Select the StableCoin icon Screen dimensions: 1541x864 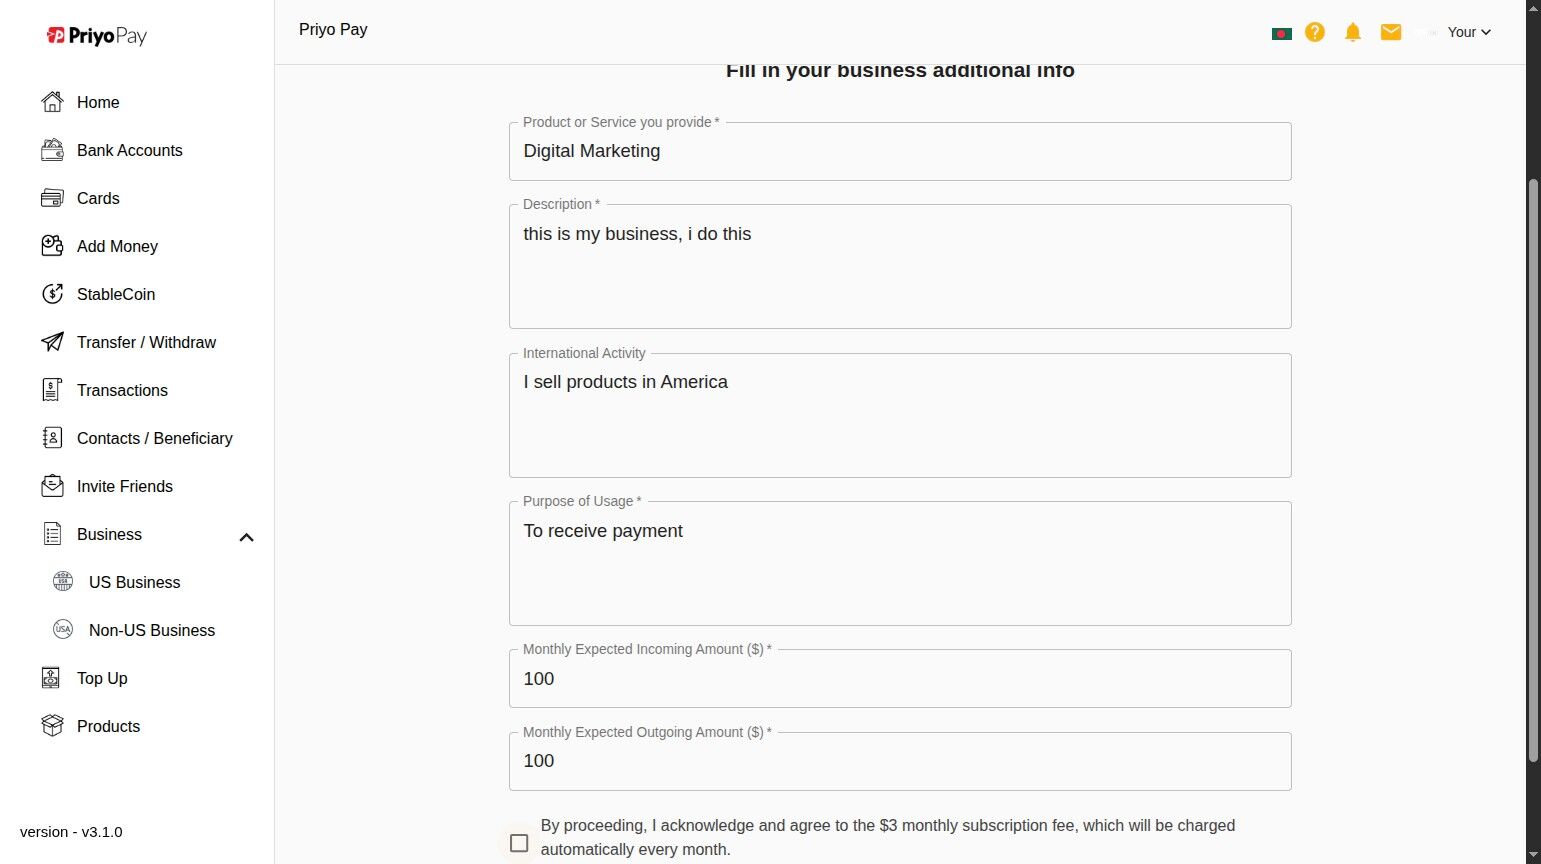pyautogui.click(x=52, y=294)
